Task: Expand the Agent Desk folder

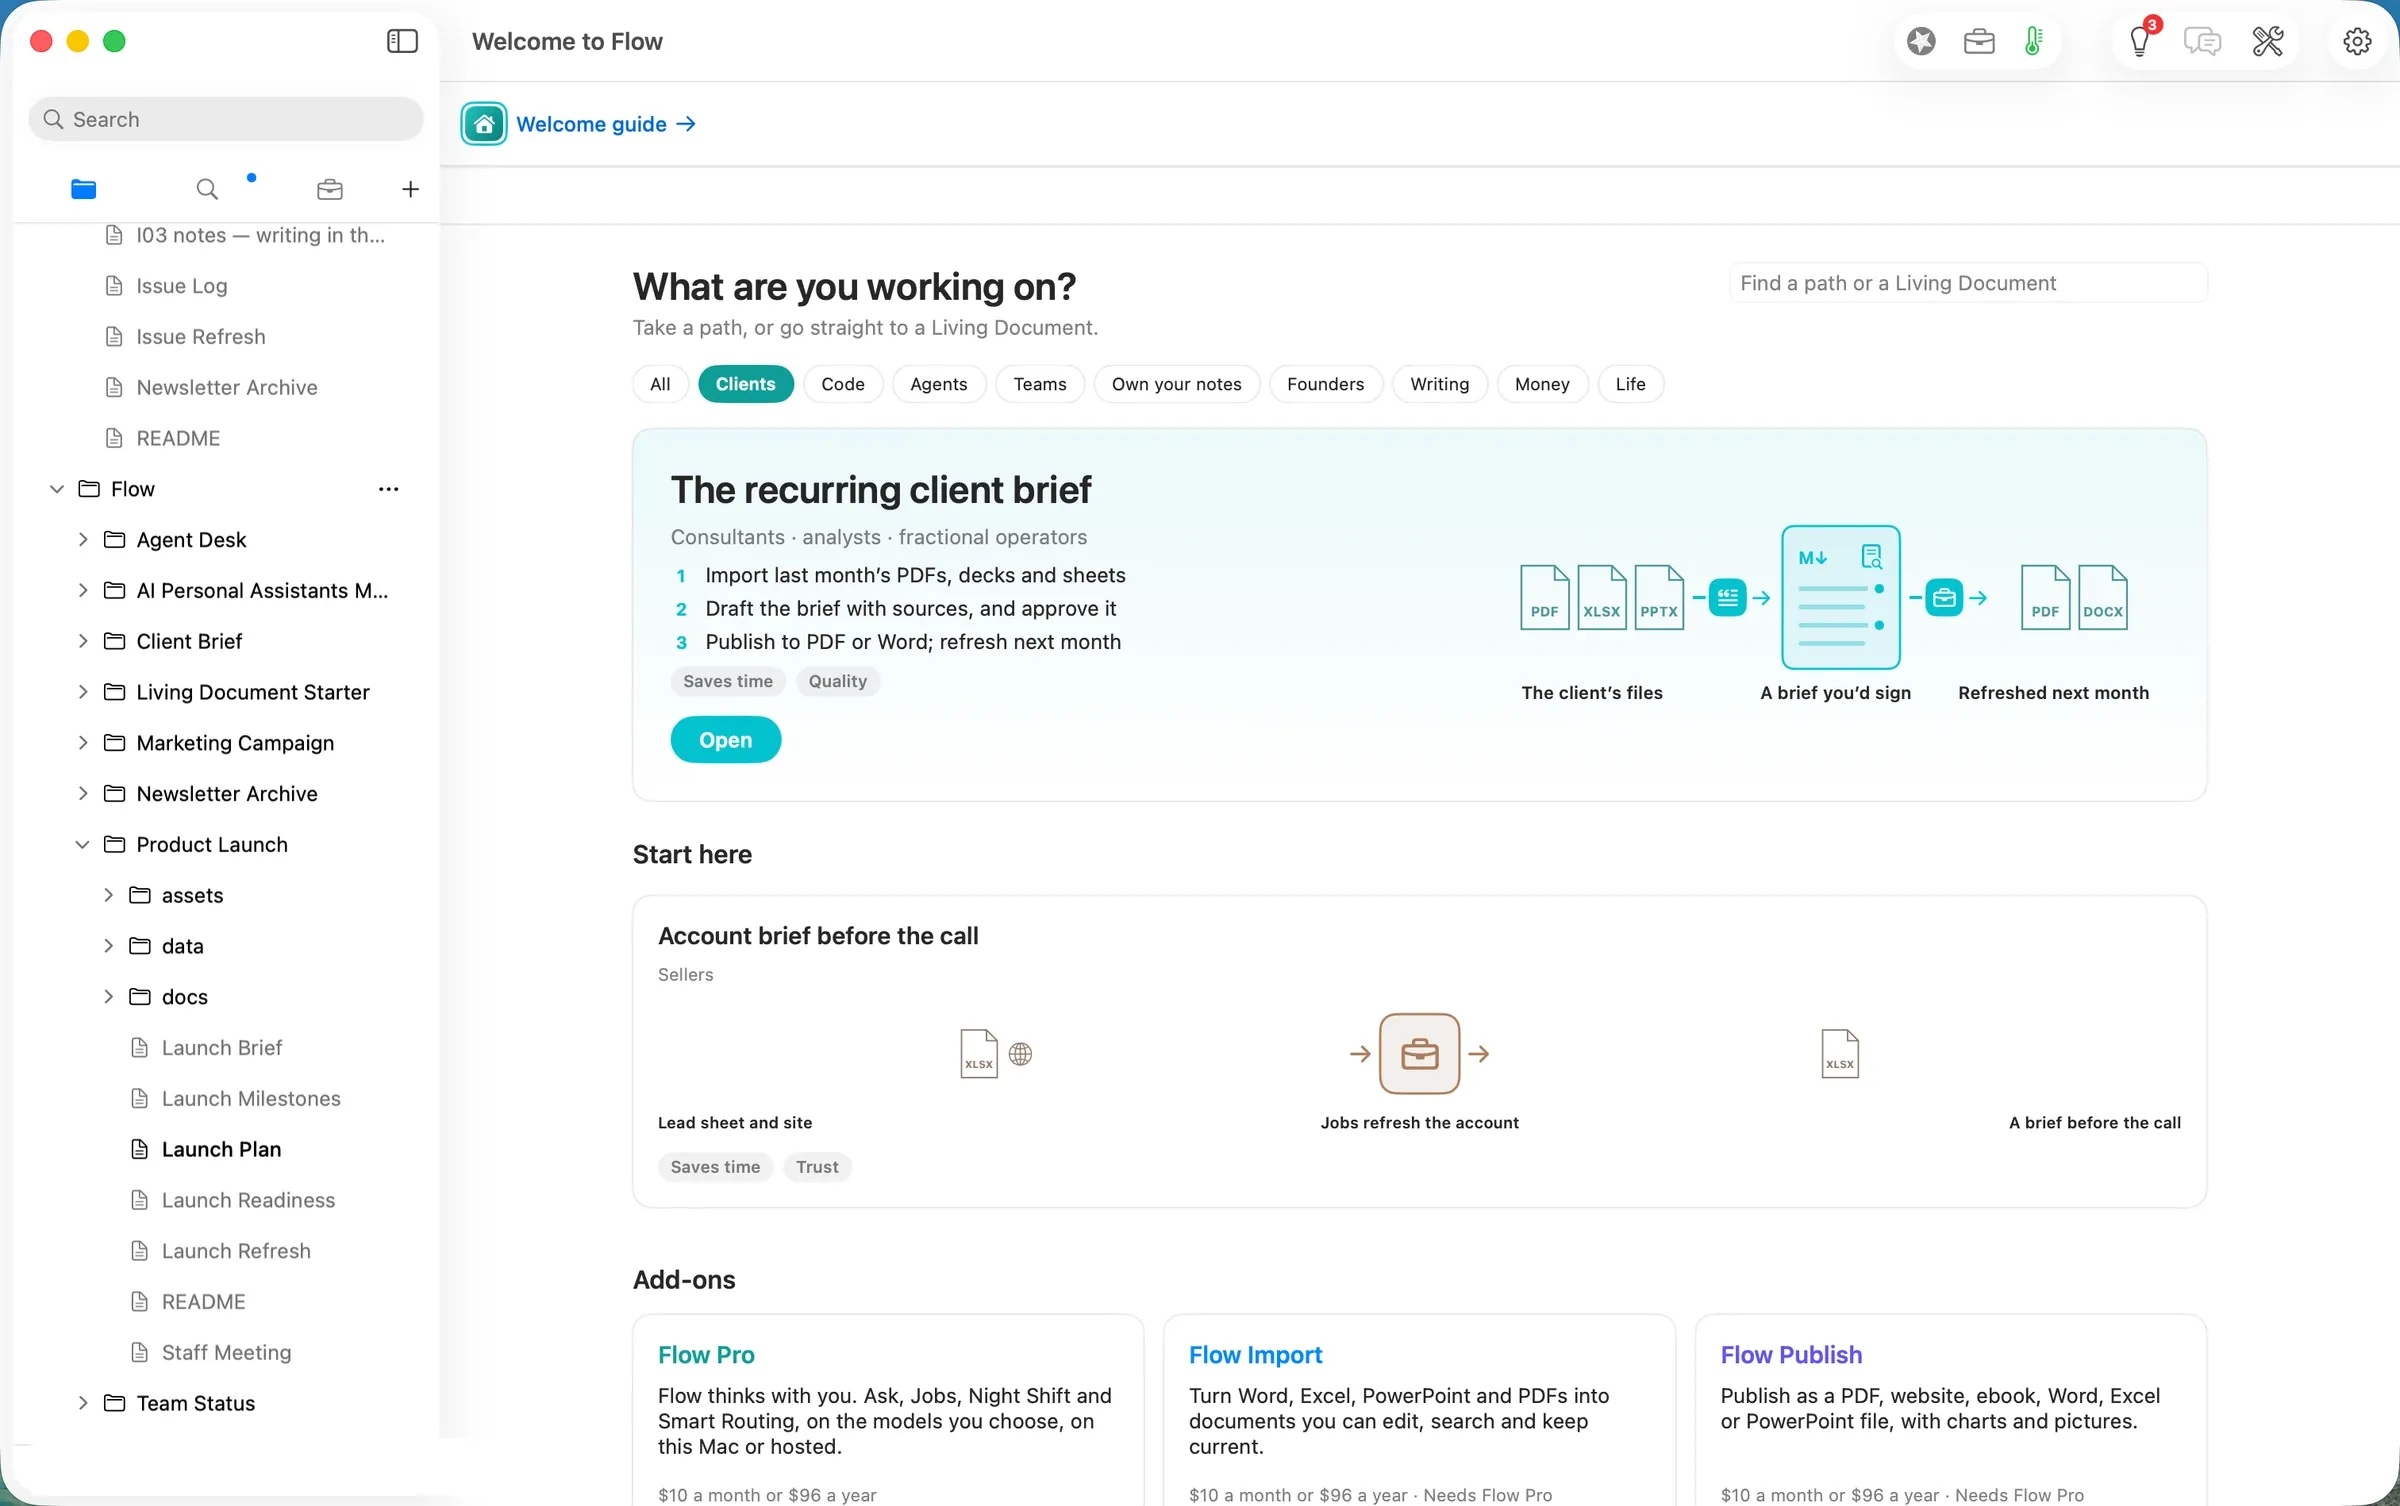Action: 83,540
